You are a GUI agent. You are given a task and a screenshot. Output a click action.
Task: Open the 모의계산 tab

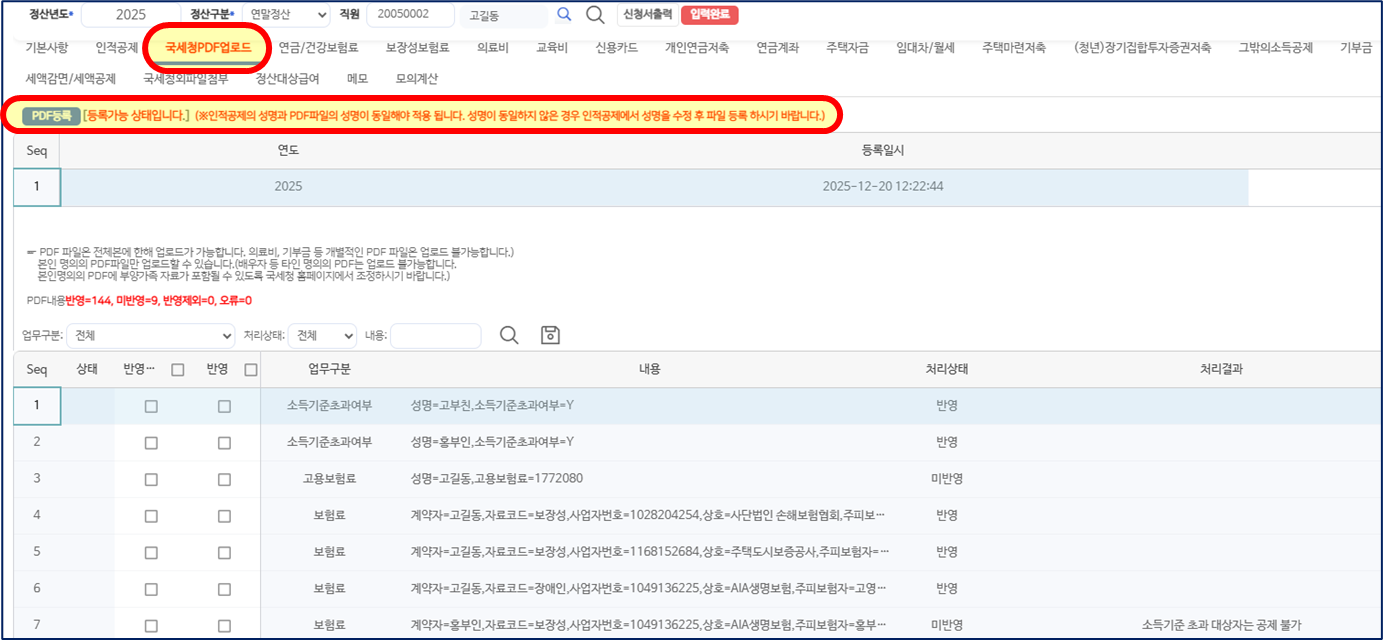coord(417,78)
